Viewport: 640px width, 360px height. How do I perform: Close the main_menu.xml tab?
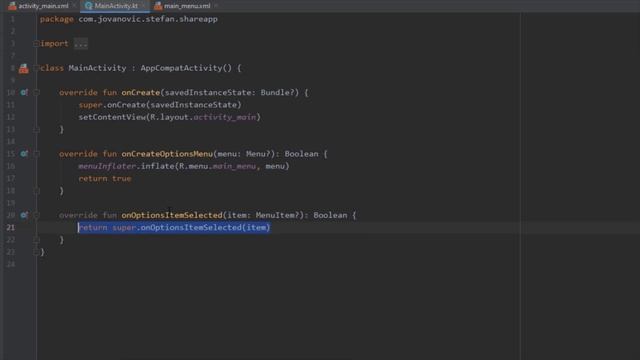point(216,6)
